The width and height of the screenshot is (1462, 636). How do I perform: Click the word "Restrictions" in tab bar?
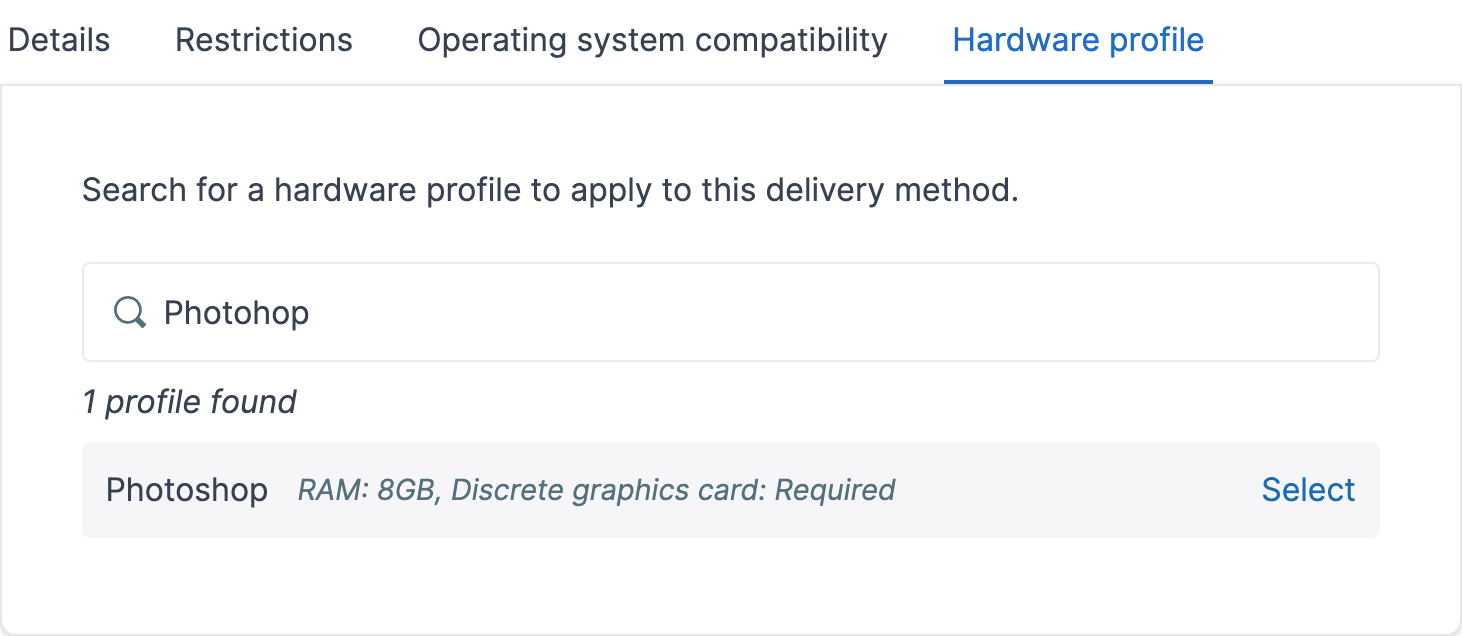coord(264,40)
